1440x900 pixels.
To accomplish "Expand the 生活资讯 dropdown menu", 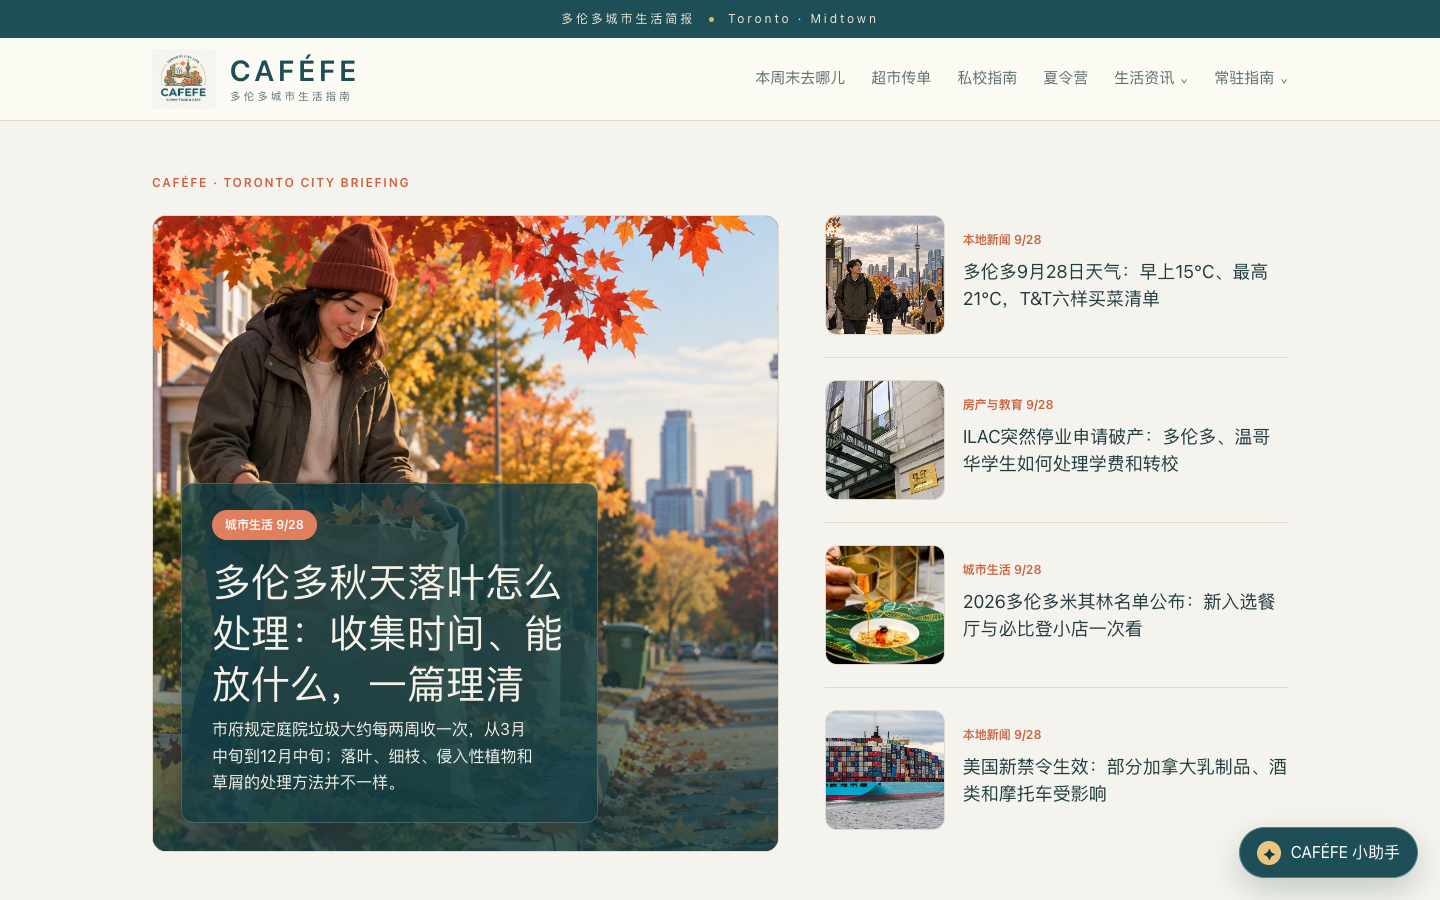I will (x=1151, y=78).
